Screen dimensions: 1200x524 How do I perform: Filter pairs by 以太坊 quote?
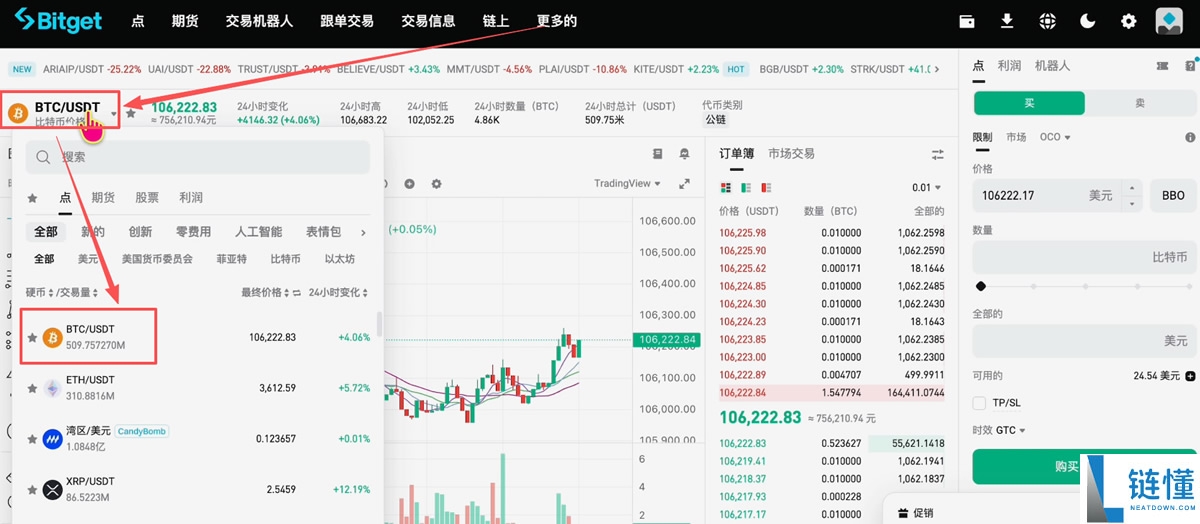click(x=340, y=259)
